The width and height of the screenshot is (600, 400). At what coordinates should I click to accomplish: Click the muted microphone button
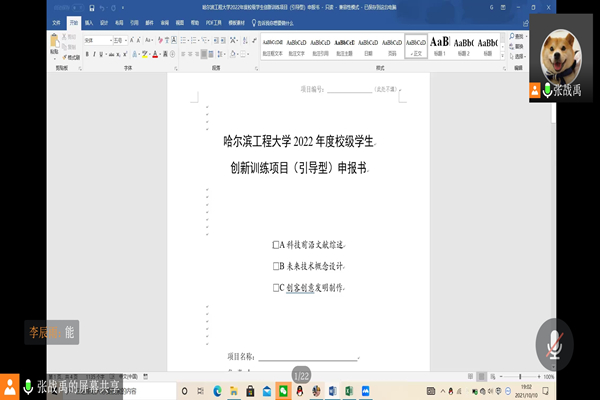(x=553, y=345)
